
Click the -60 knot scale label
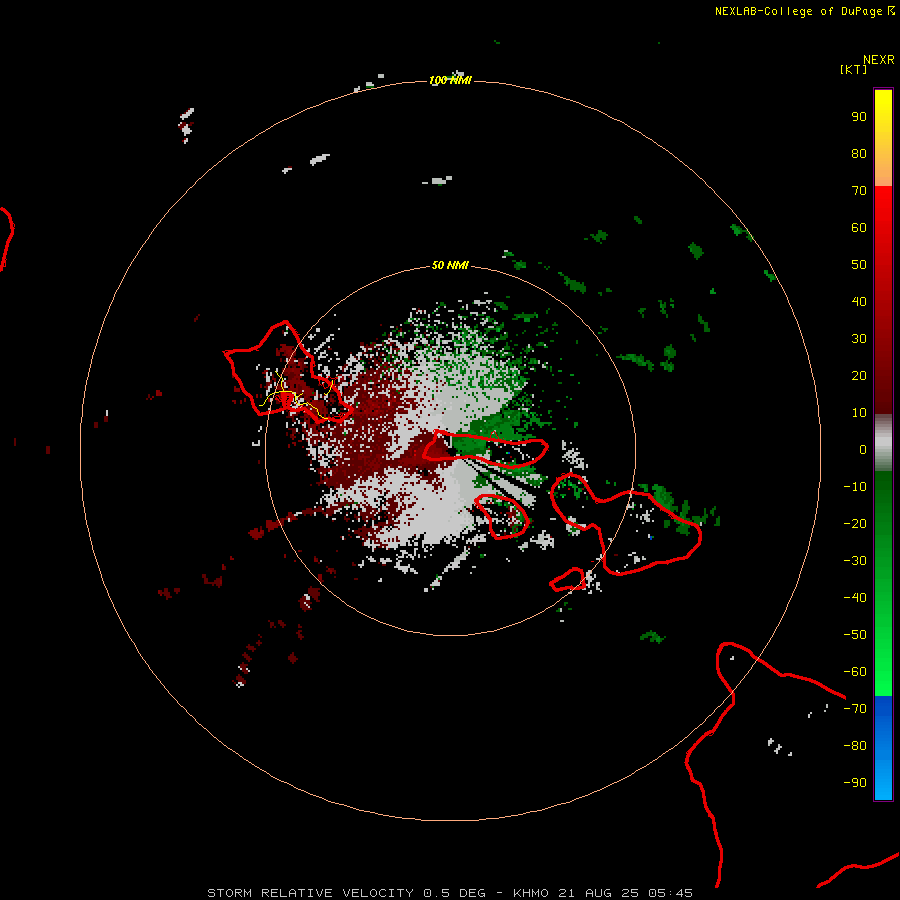tap(855, 672)
